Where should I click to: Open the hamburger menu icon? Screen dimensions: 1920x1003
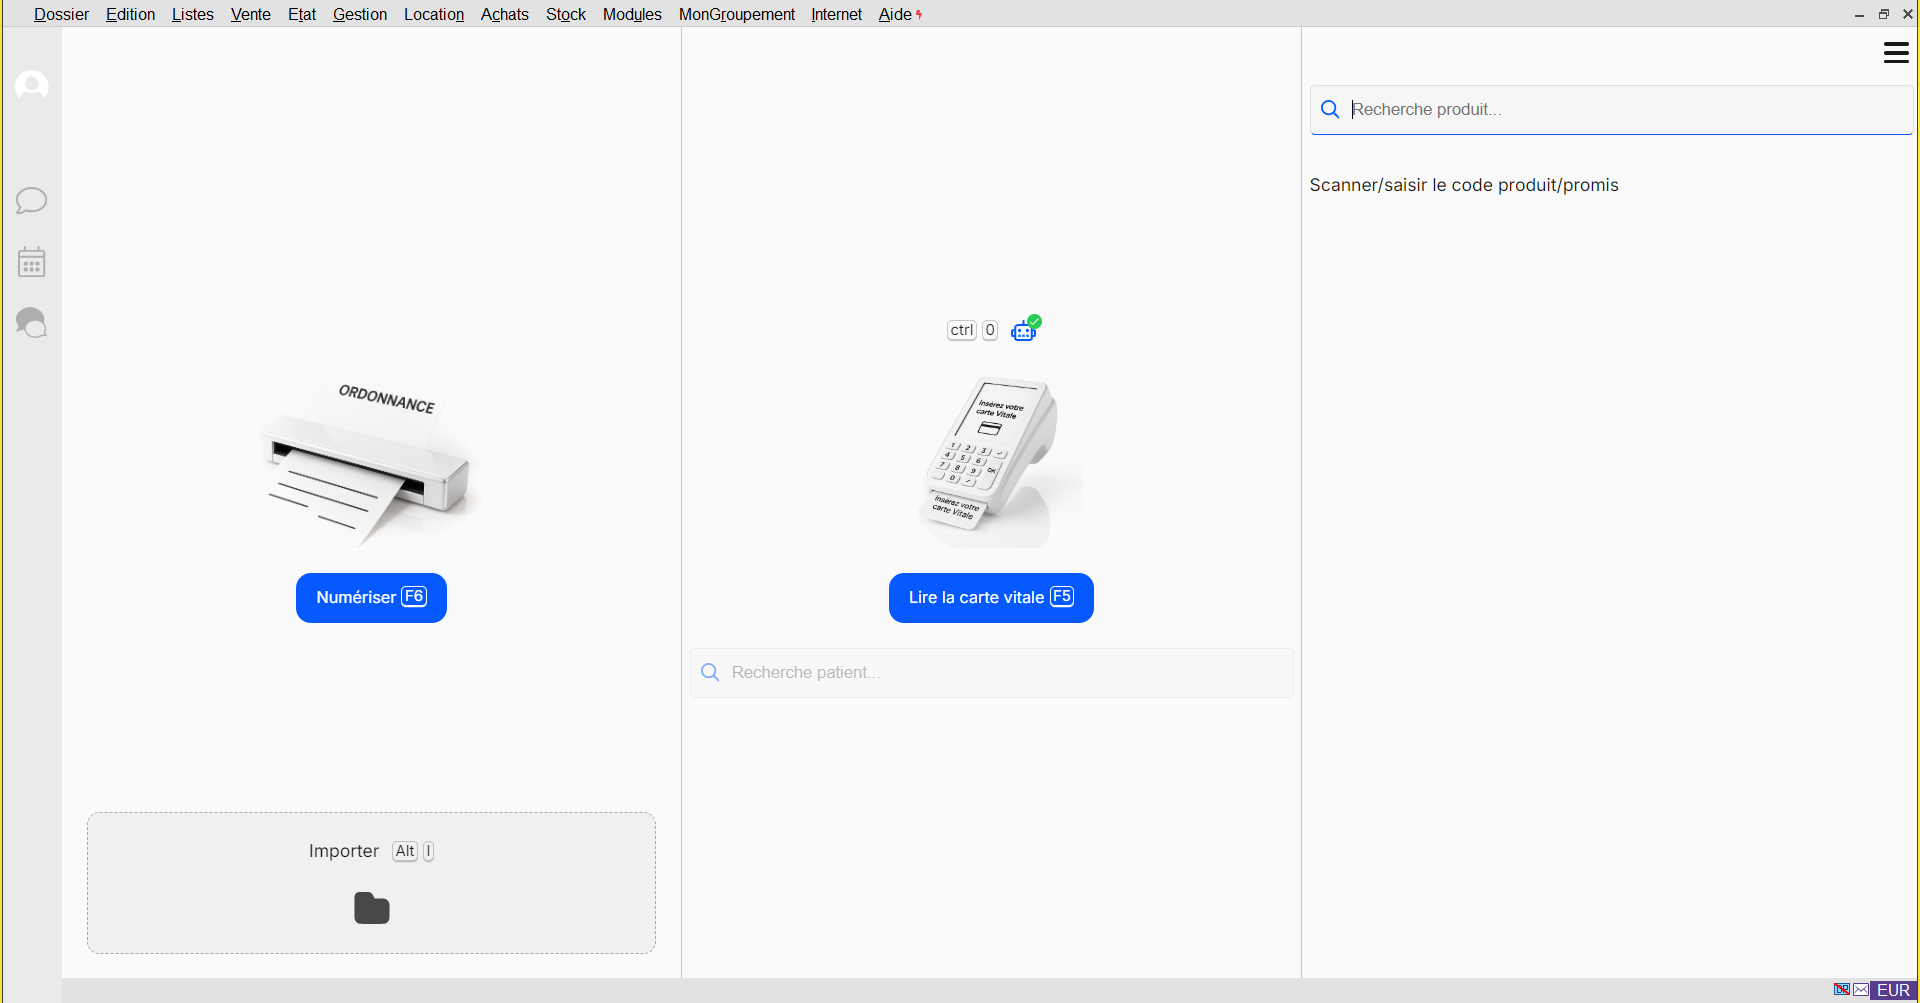[x=1896, y=53]
